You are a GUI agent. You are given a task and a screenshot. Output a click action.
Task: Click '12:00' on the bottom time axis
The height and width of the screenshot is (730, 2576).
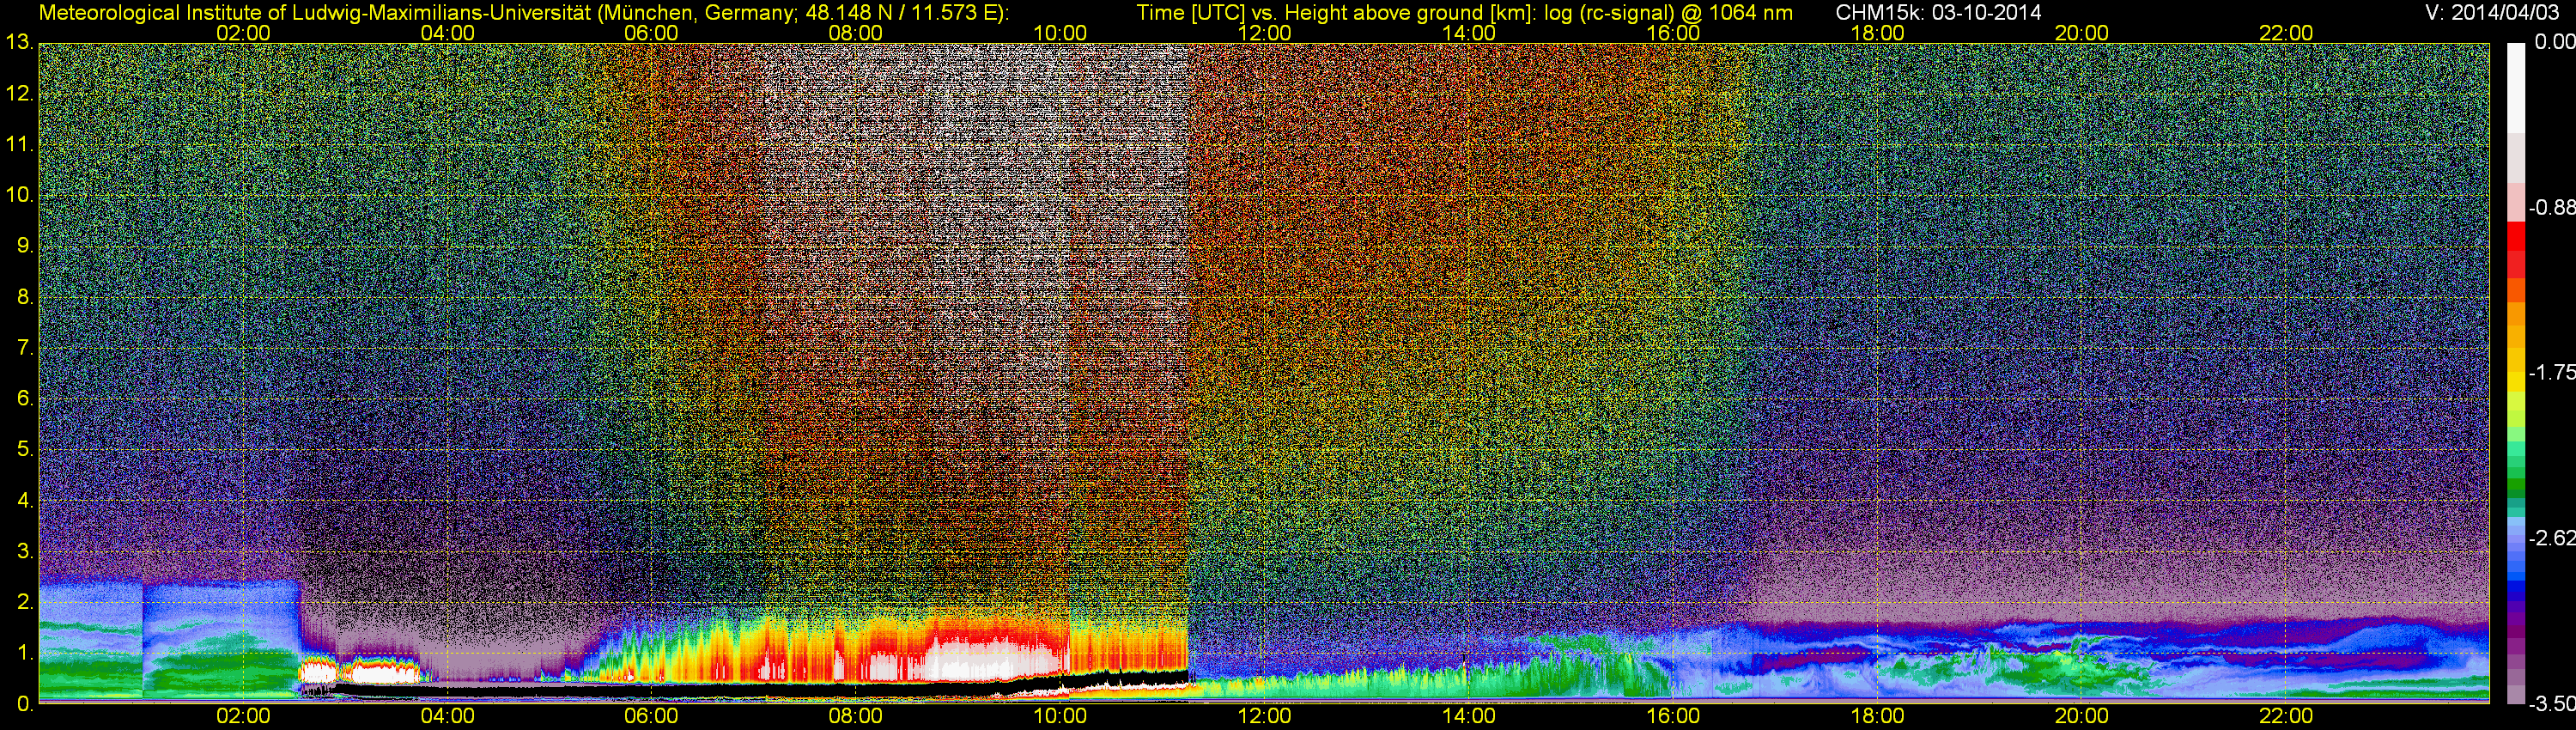1264,716
